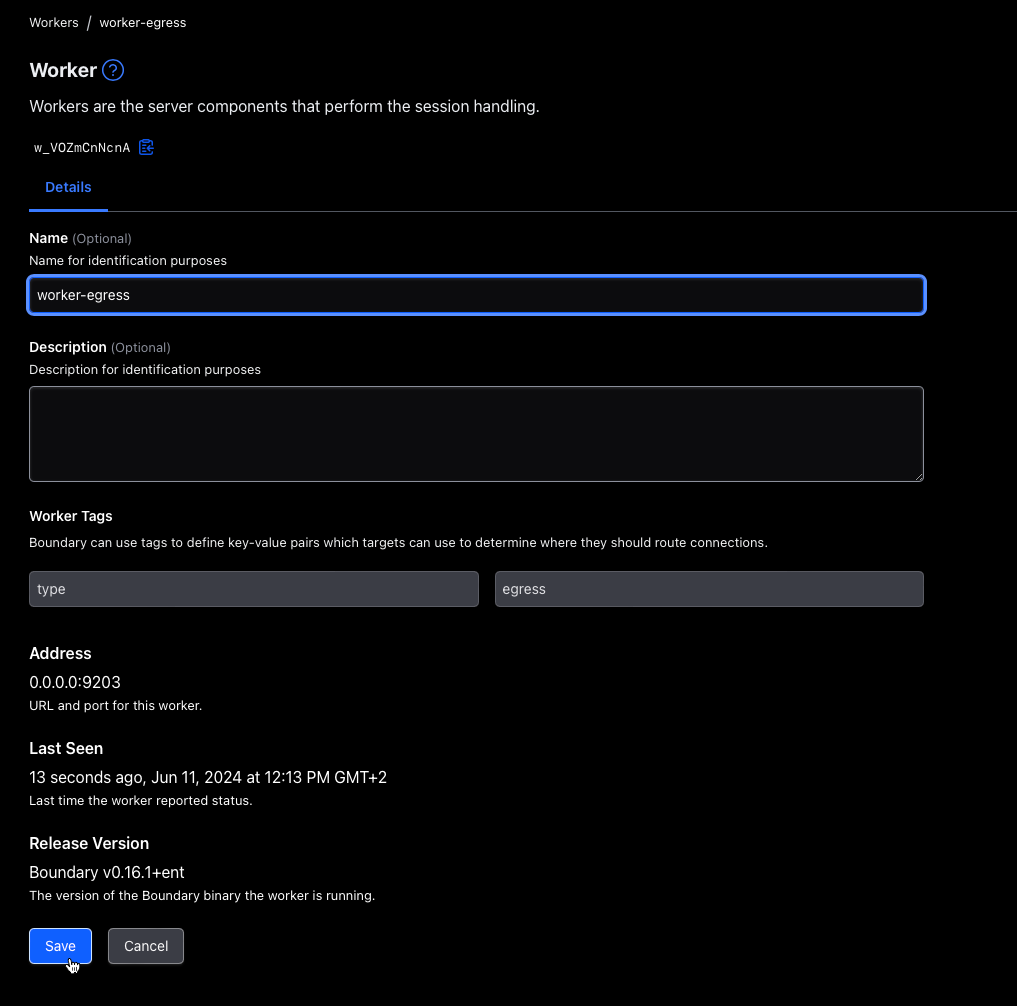Click the Worker Tags section heading
The width and height of the screenshot is (1017, 1006).
tap(71, 516)
